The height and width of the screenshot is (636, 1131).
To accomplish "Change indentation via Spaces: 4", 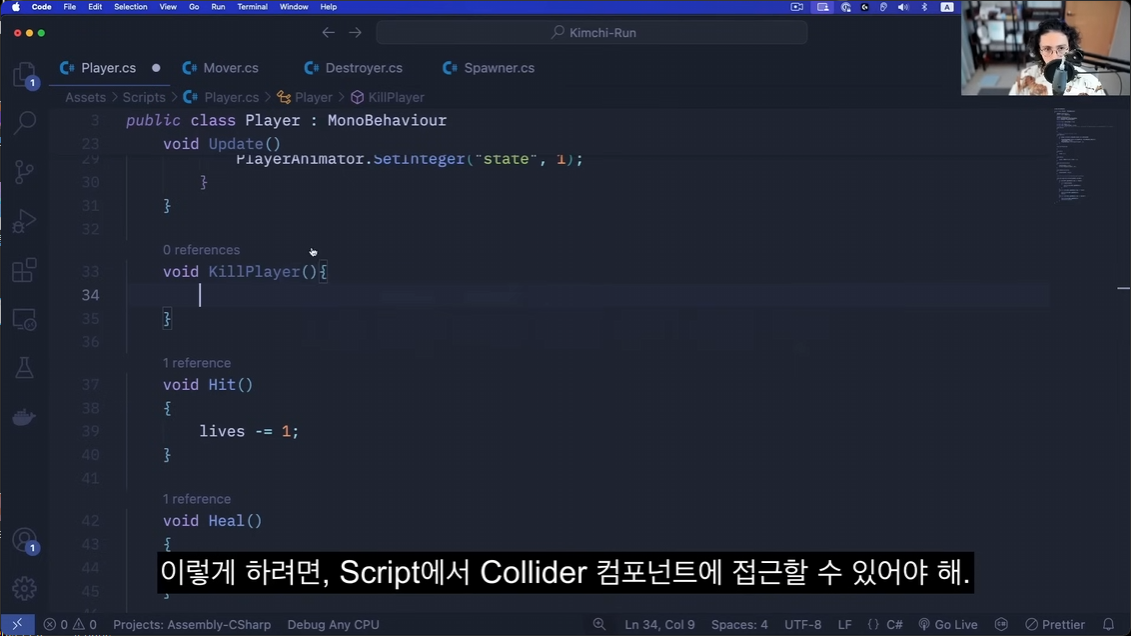I will point(739,624).
